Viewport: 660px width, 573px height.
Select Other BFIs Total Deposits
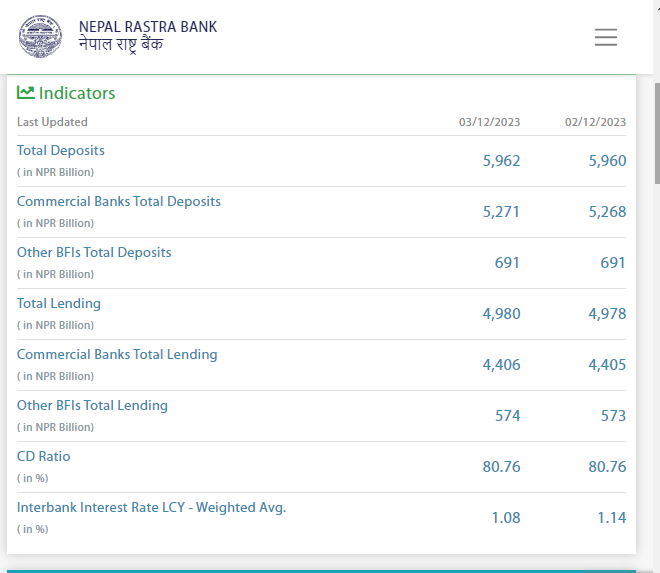click(94, 252)
